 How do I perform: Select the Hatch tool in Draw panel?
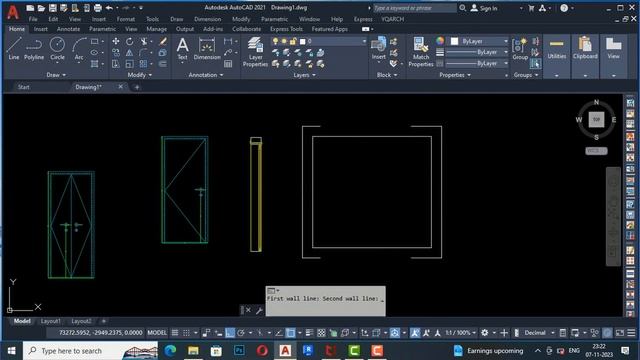click(x=95, y=64)
